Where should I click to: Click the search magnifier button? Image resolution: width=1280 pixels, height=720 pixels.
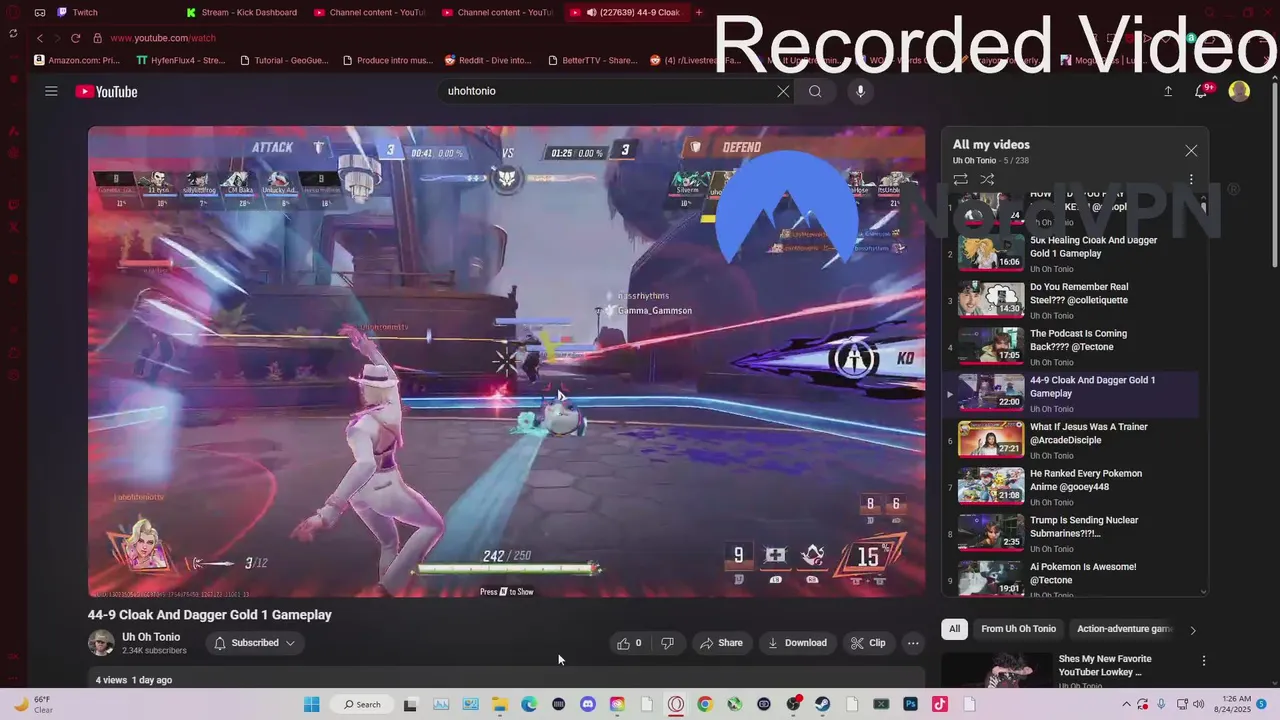[815, 91]
